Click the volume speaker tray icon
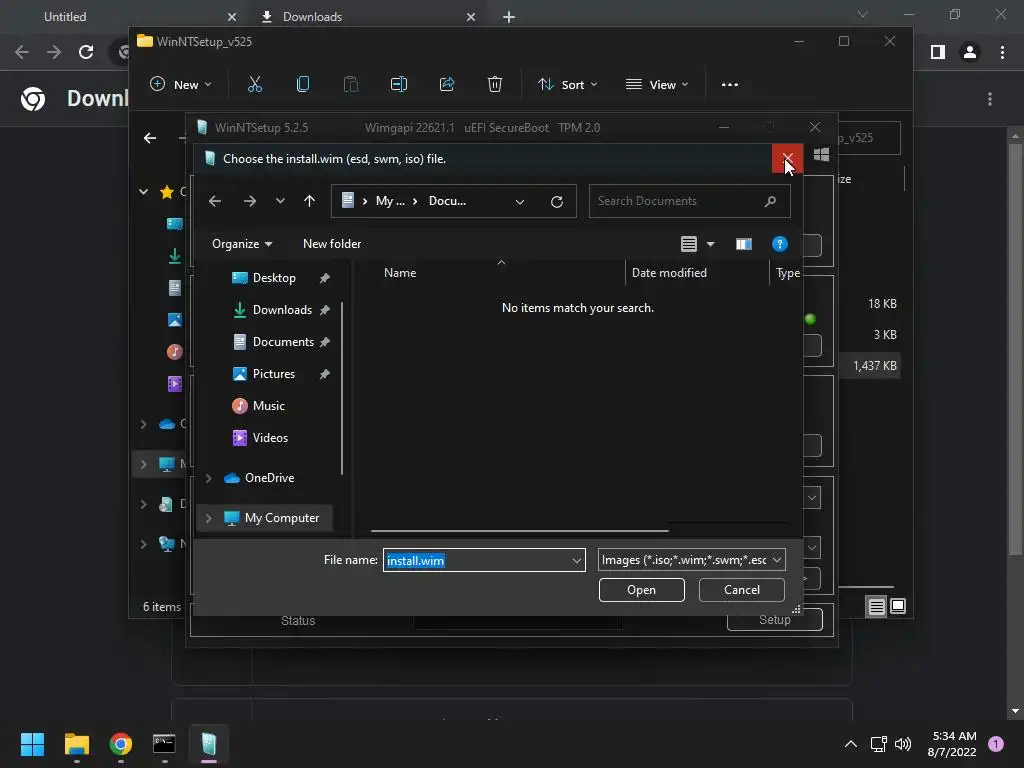1024x768 pixels. (x=903, y=744)
